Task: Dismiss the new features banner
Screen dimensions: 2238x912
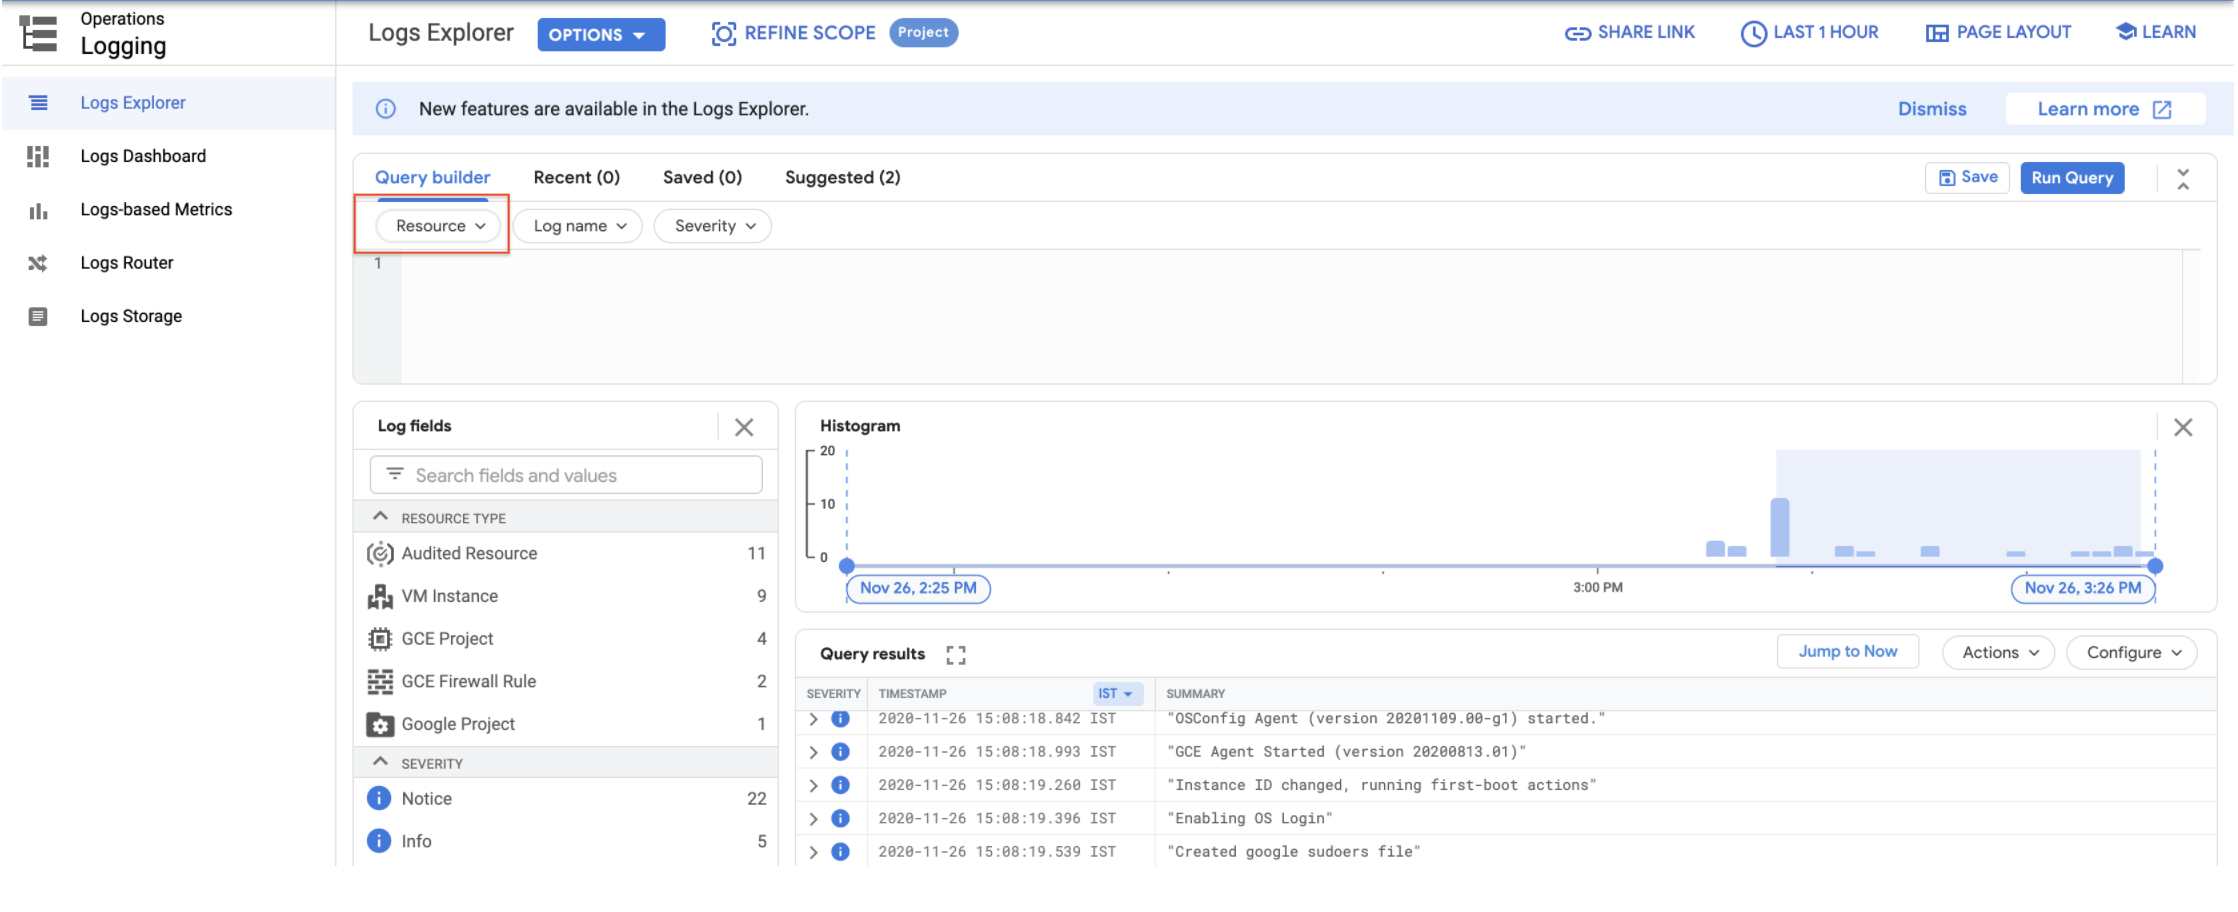Action: pyautogui.click(x=1932, y=109)
